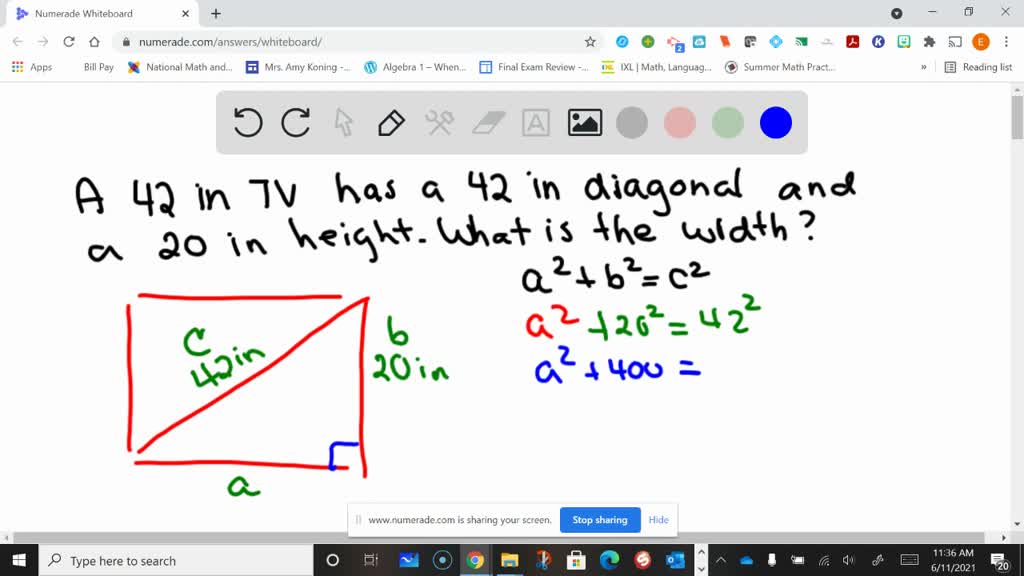The width and height of the screenshot is (1024, 576).
Task: Click the undo arrow in whiteboard toolbar
Action: (x=247, y=123)
